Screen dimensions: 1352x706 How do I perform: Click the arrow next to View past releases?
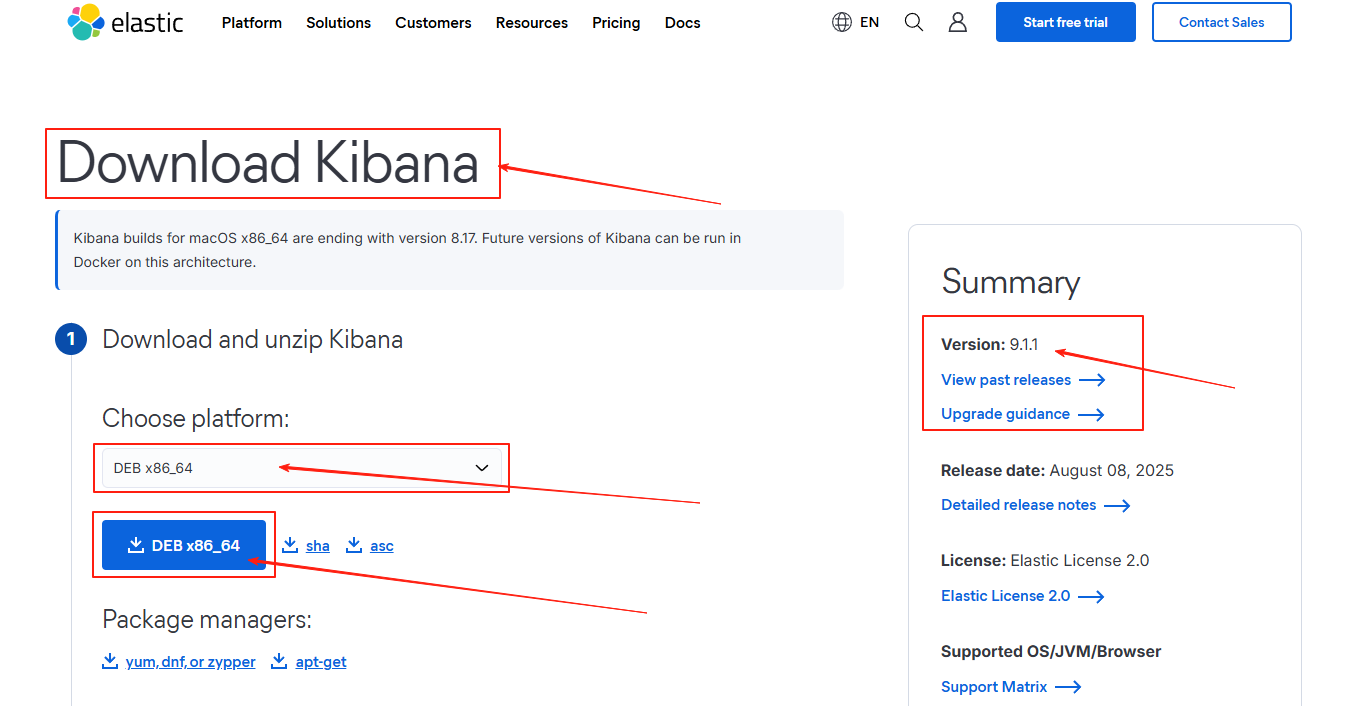pos(1092,380)
